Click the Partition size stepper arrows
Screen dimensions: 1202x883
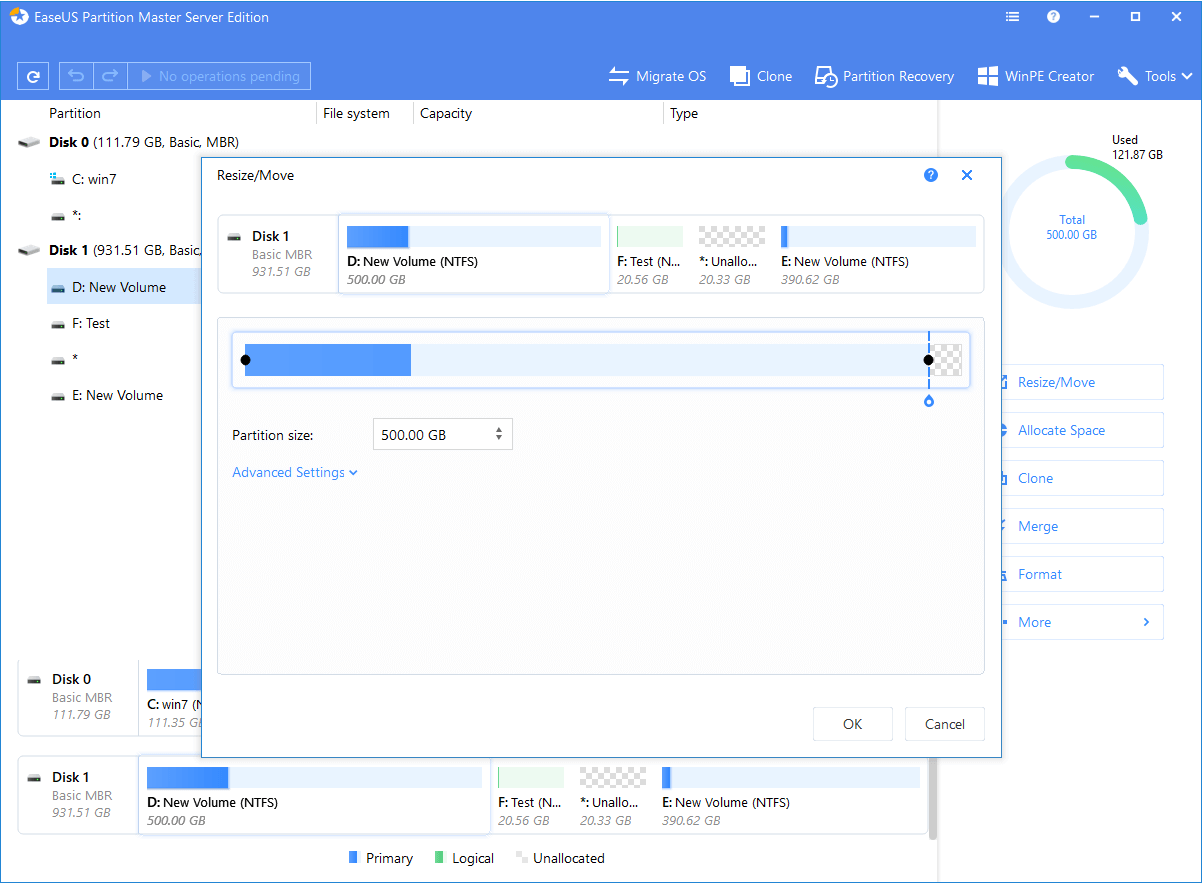499,435
